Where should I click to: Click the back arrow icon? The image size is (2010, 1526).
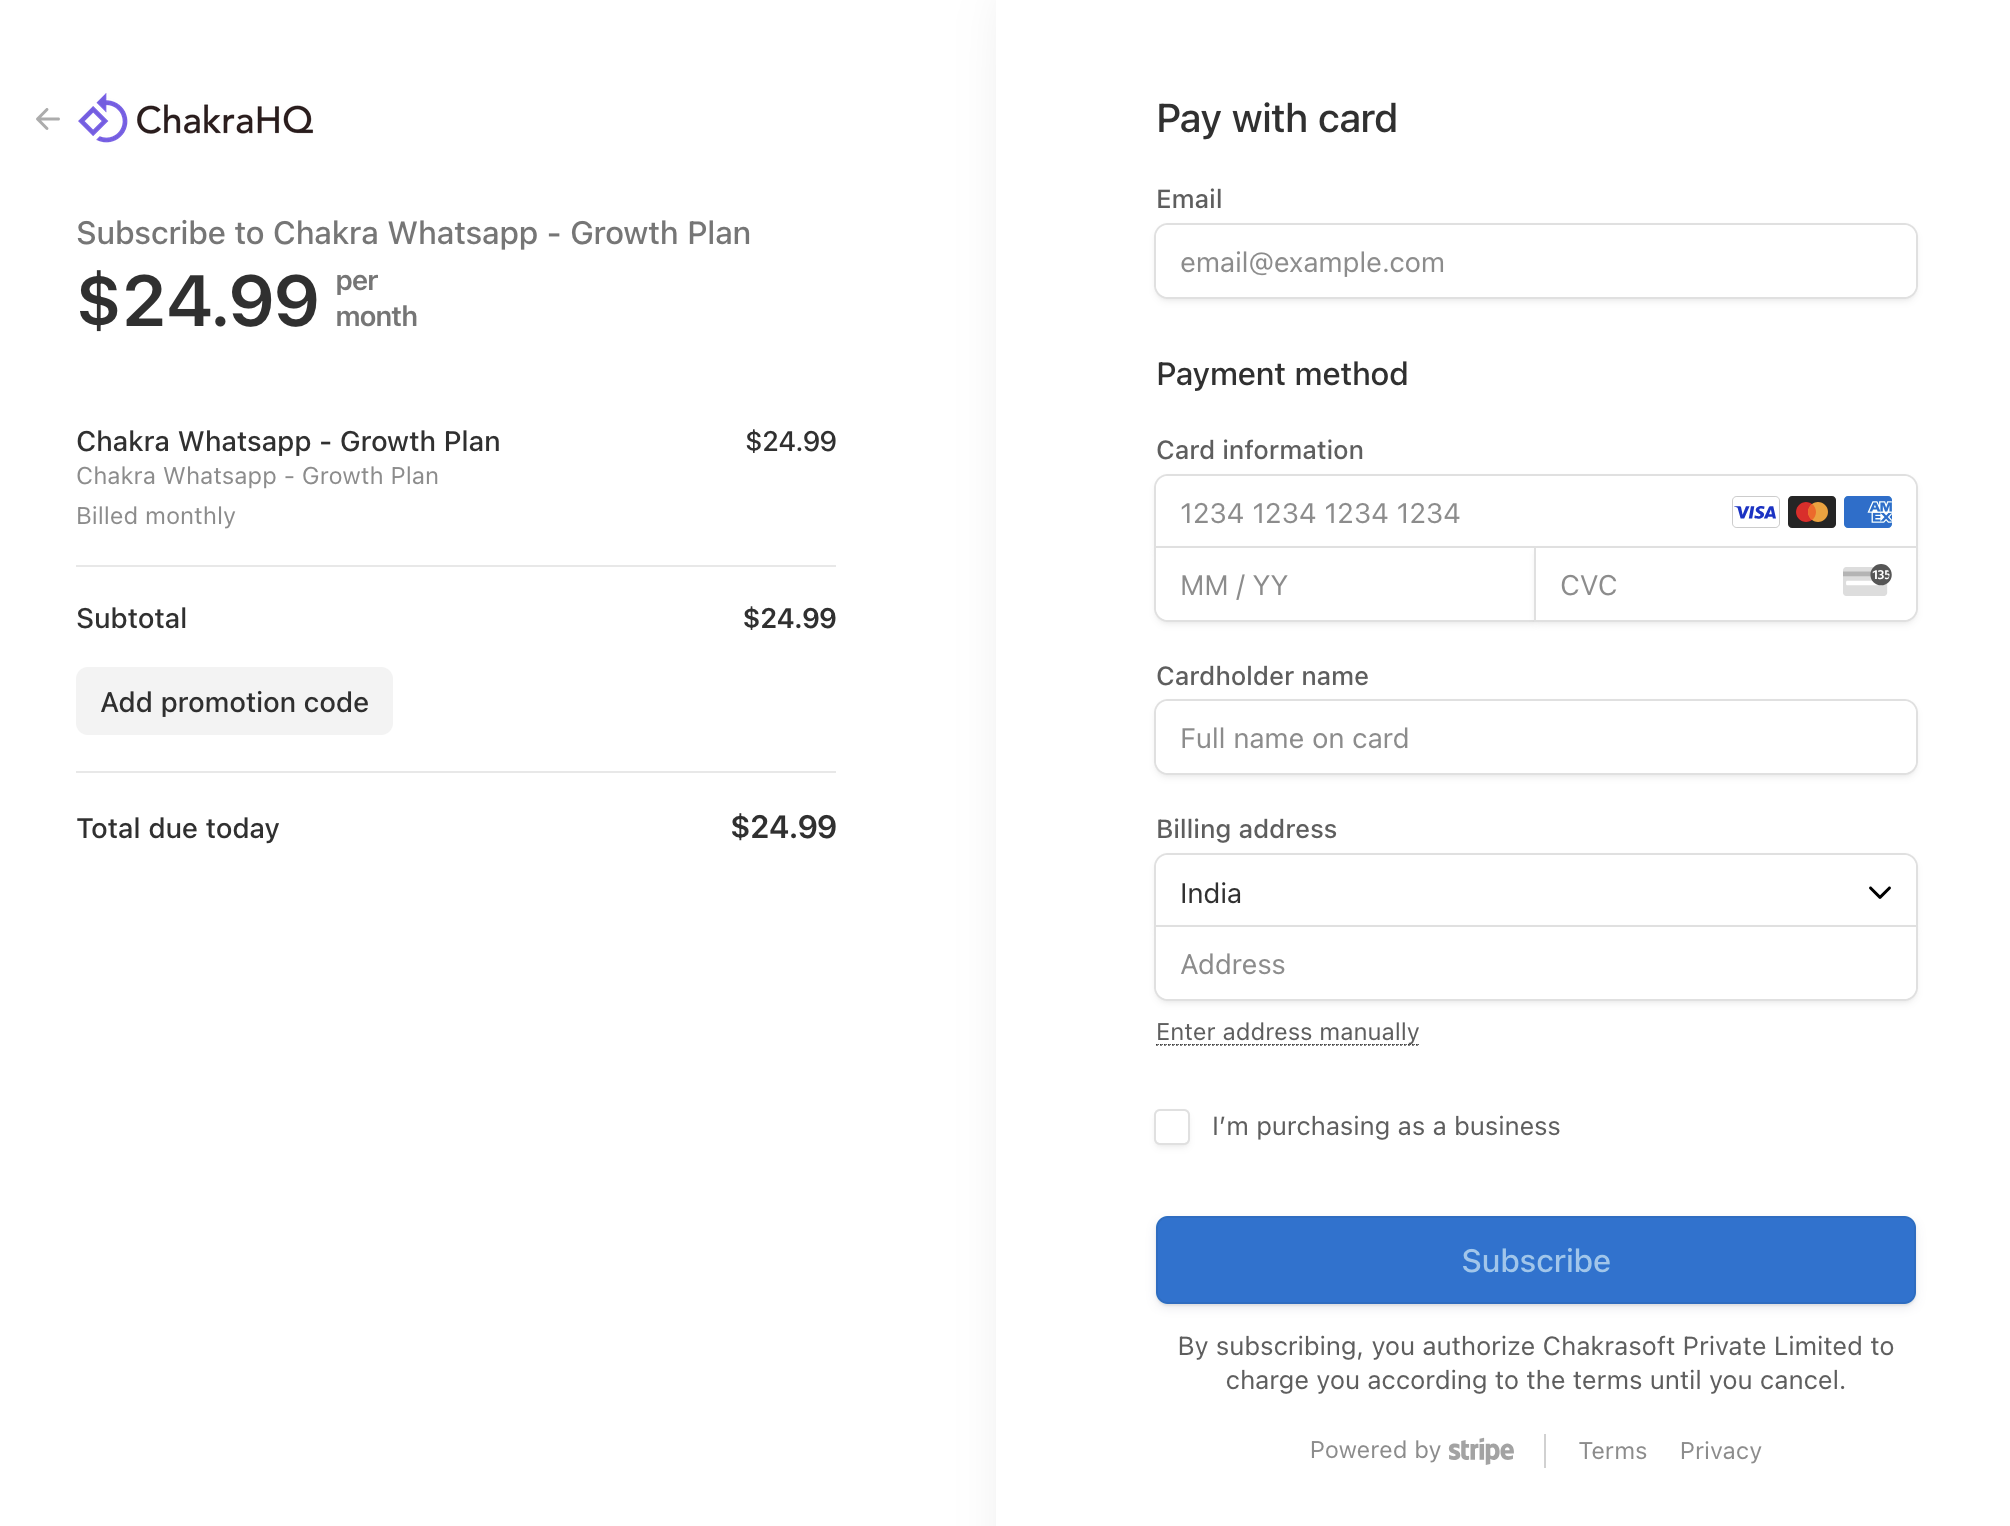point(48,119)
